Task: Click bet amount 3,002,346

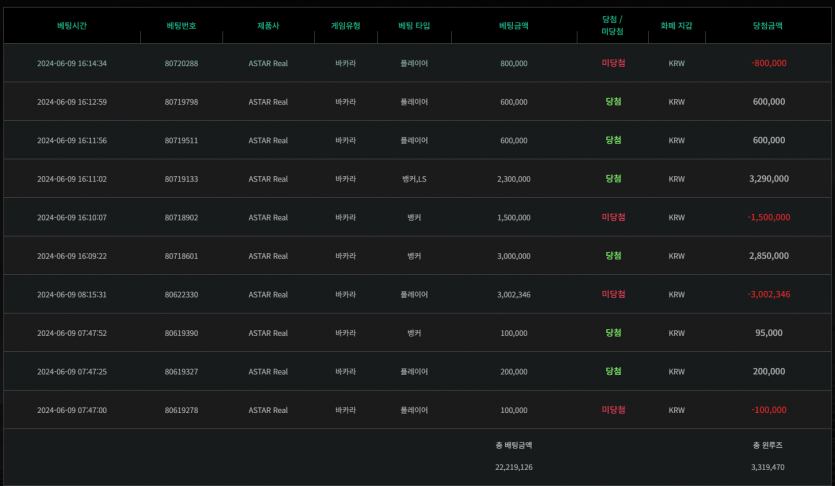Action: (x=514, y=294)
